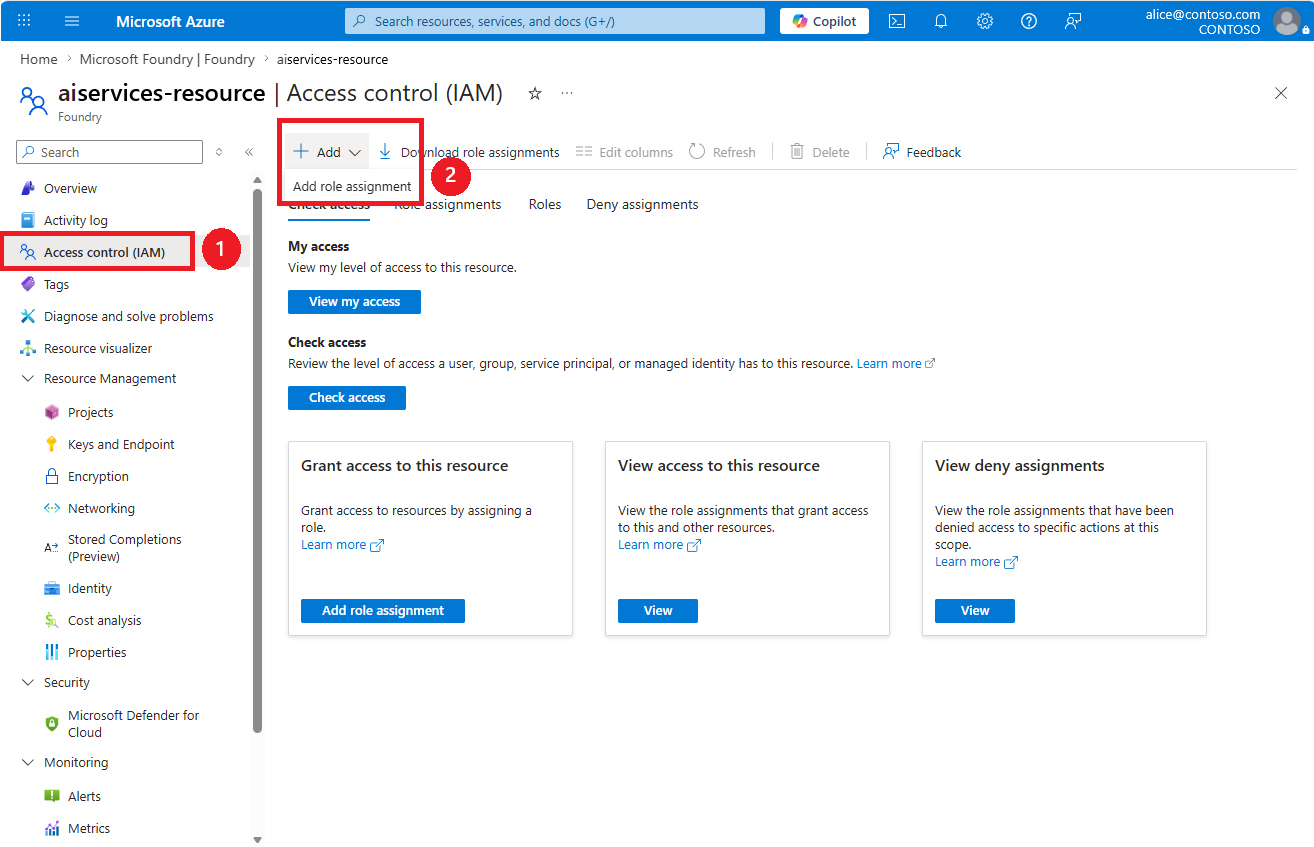1314x847 pixels.
Task: Open Keys and Endpoint
Action: [x=121, y=444]
